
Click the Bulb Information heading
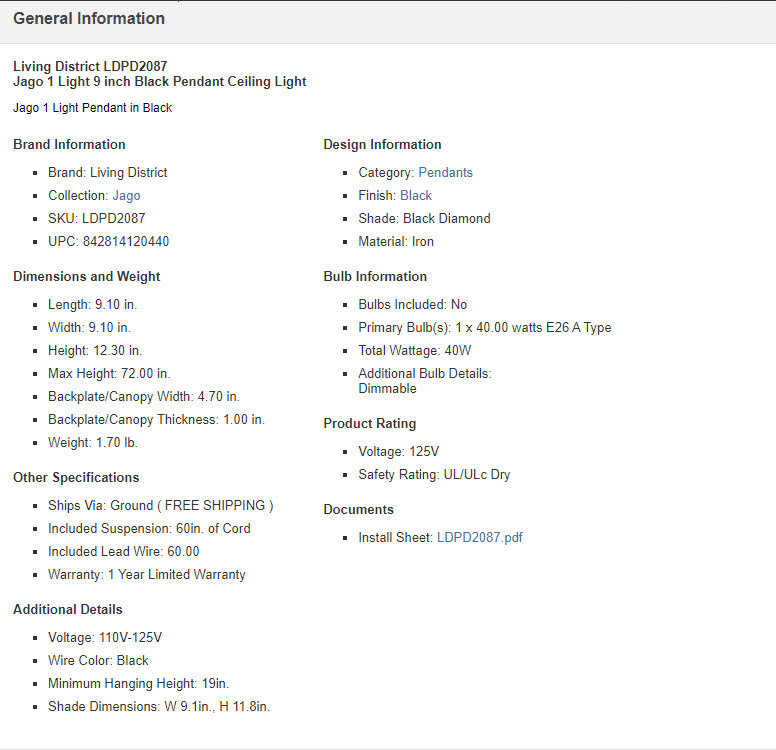375,277
